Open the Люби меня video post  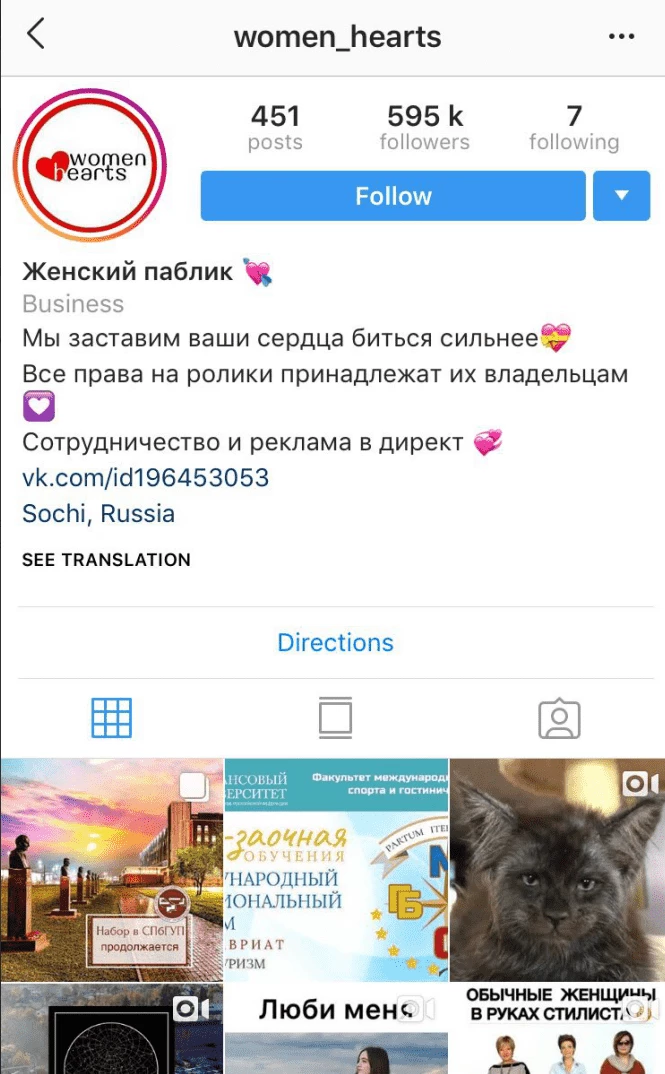coord(336,1029)
